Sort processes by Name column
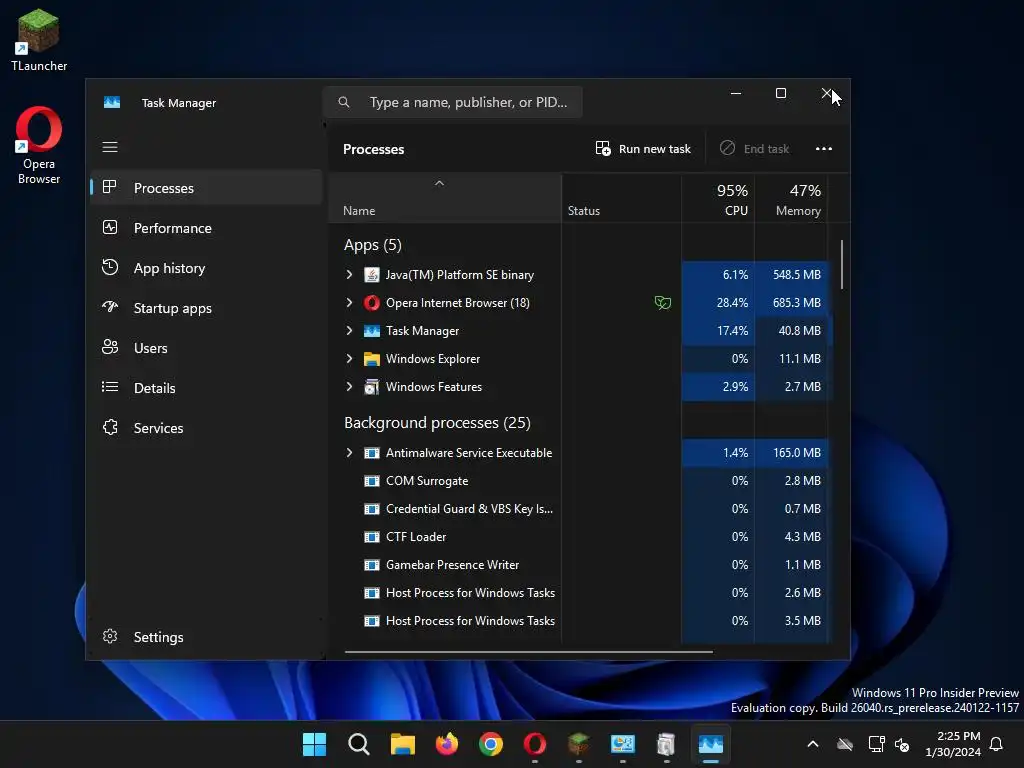The image size is (1024, 768). [445, 199]
